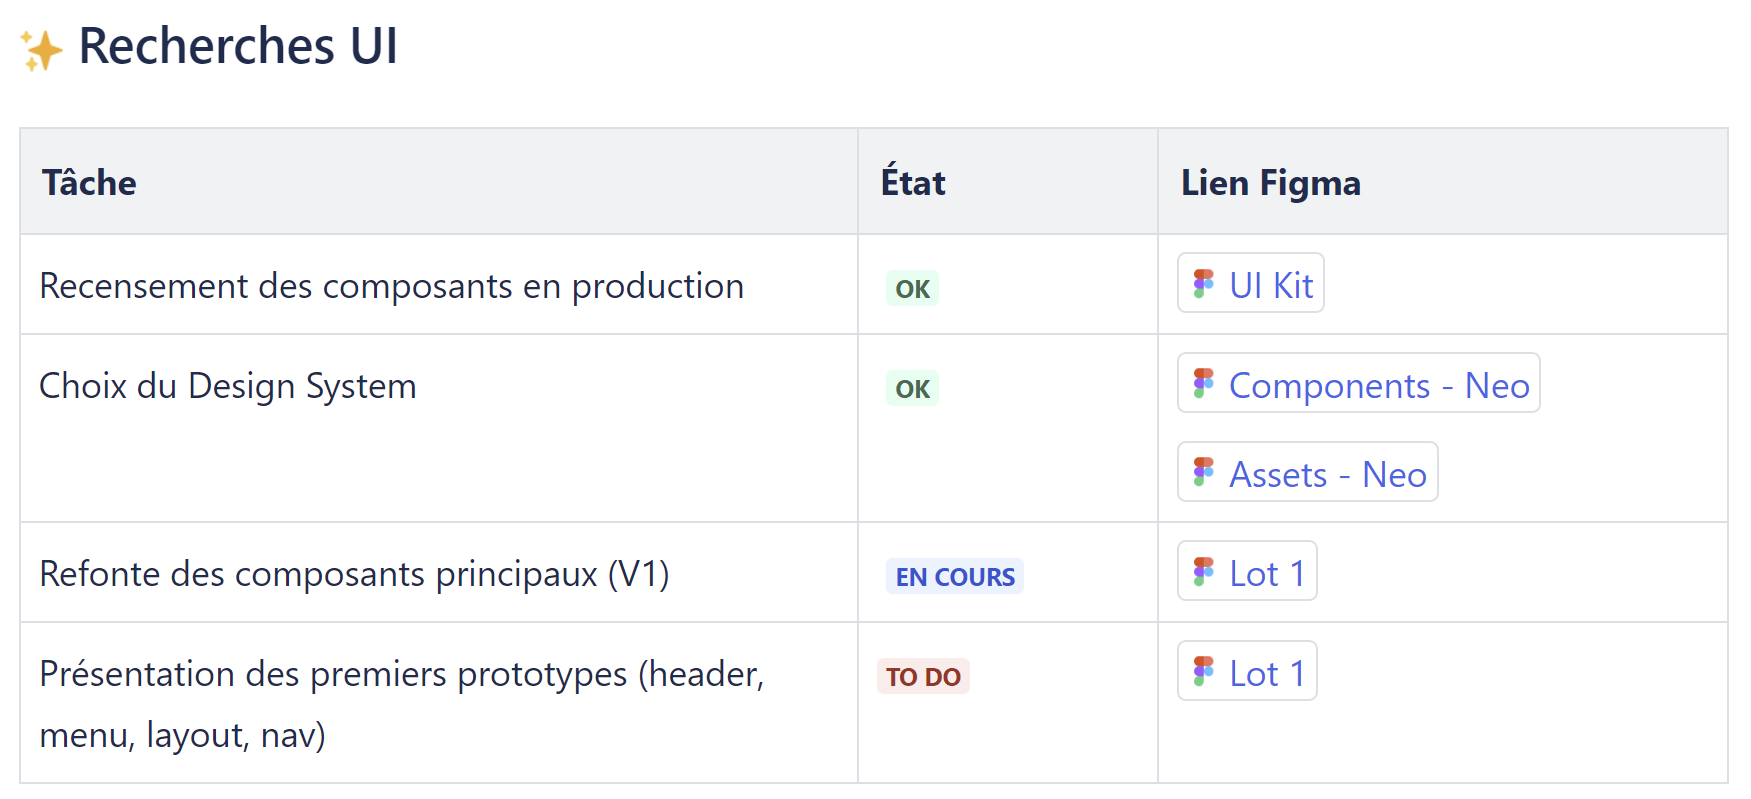Select the TO DO status badge
This screenshot has height=799, width=1751.
click(x=923, y=677)
